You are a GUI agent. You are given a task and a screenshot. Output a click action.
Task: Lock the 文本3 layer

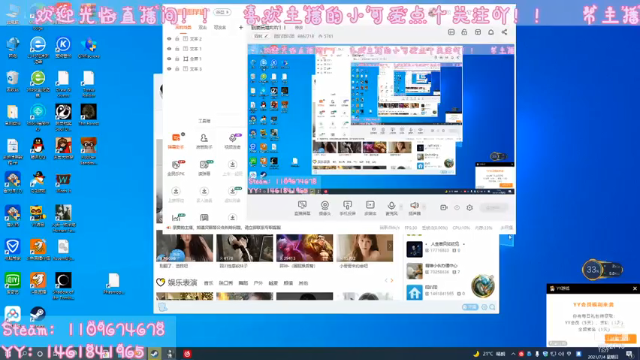177,69
